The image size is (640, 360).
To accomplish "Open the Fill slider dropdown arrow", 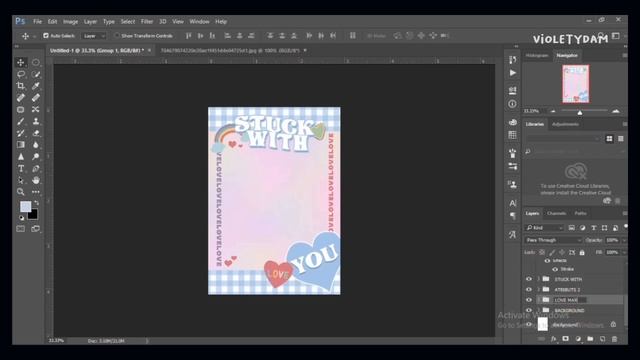I will click(x=624, y=253).
